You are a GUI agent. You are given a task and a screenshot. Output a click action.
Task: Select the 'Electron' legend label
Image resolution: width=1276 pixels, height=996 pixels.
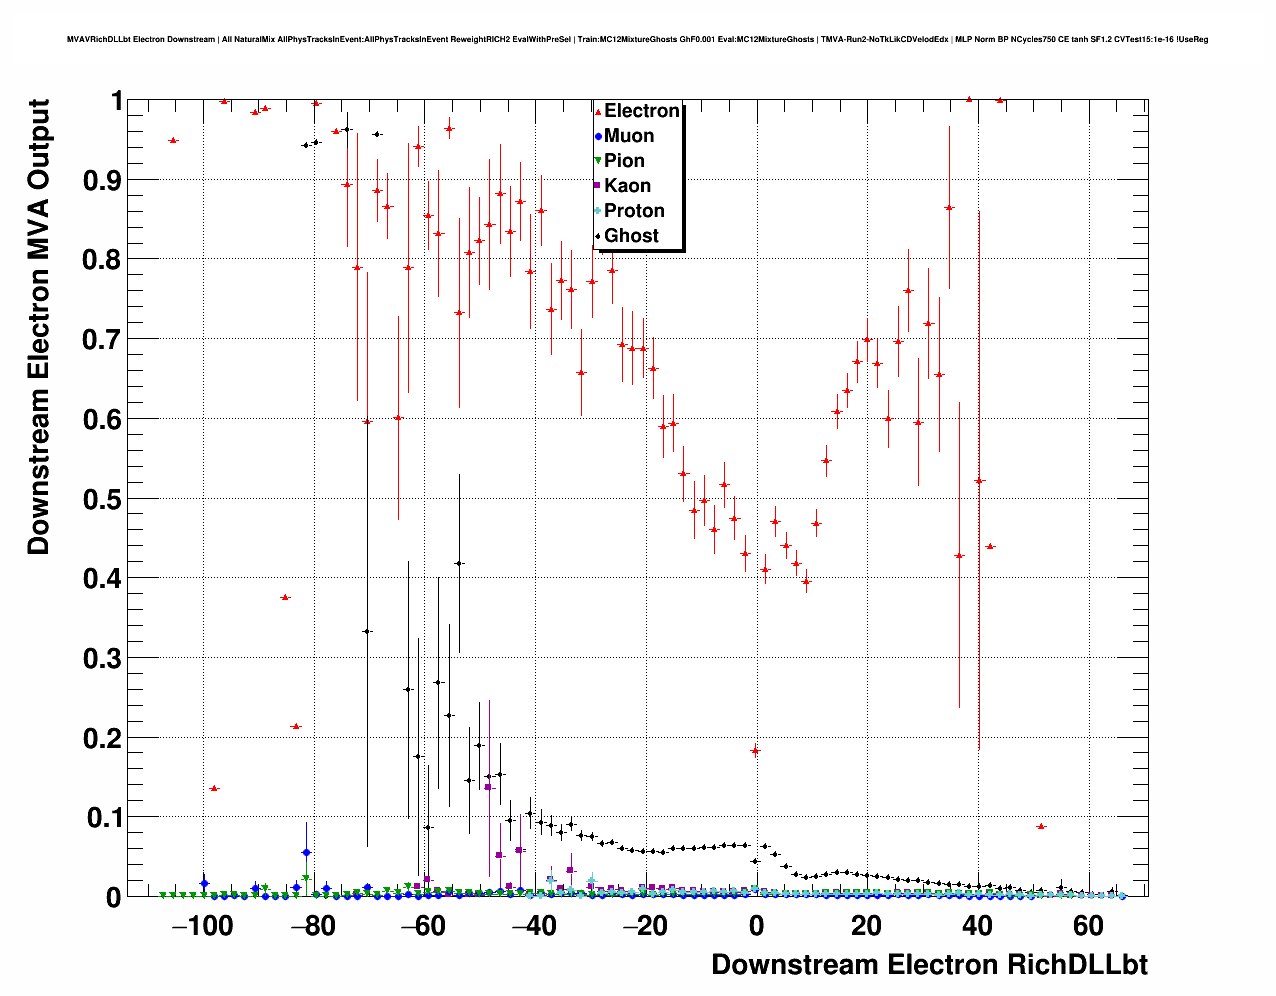(642, 111)
